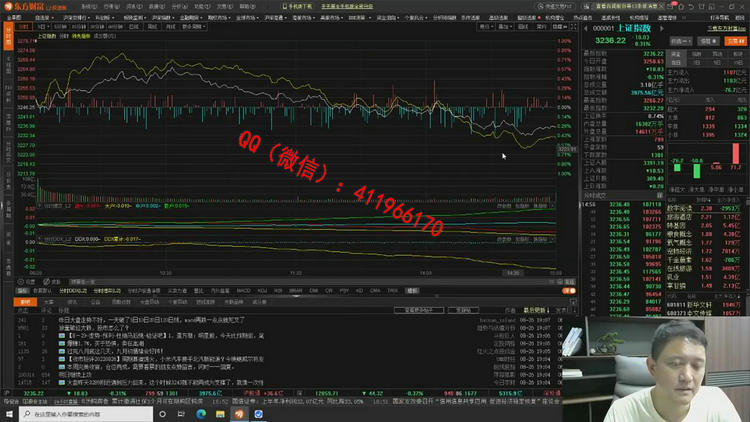The width and height of the screenshot is (750, 422).
Task: Open the 数据 menu
Action: point(156,7)
